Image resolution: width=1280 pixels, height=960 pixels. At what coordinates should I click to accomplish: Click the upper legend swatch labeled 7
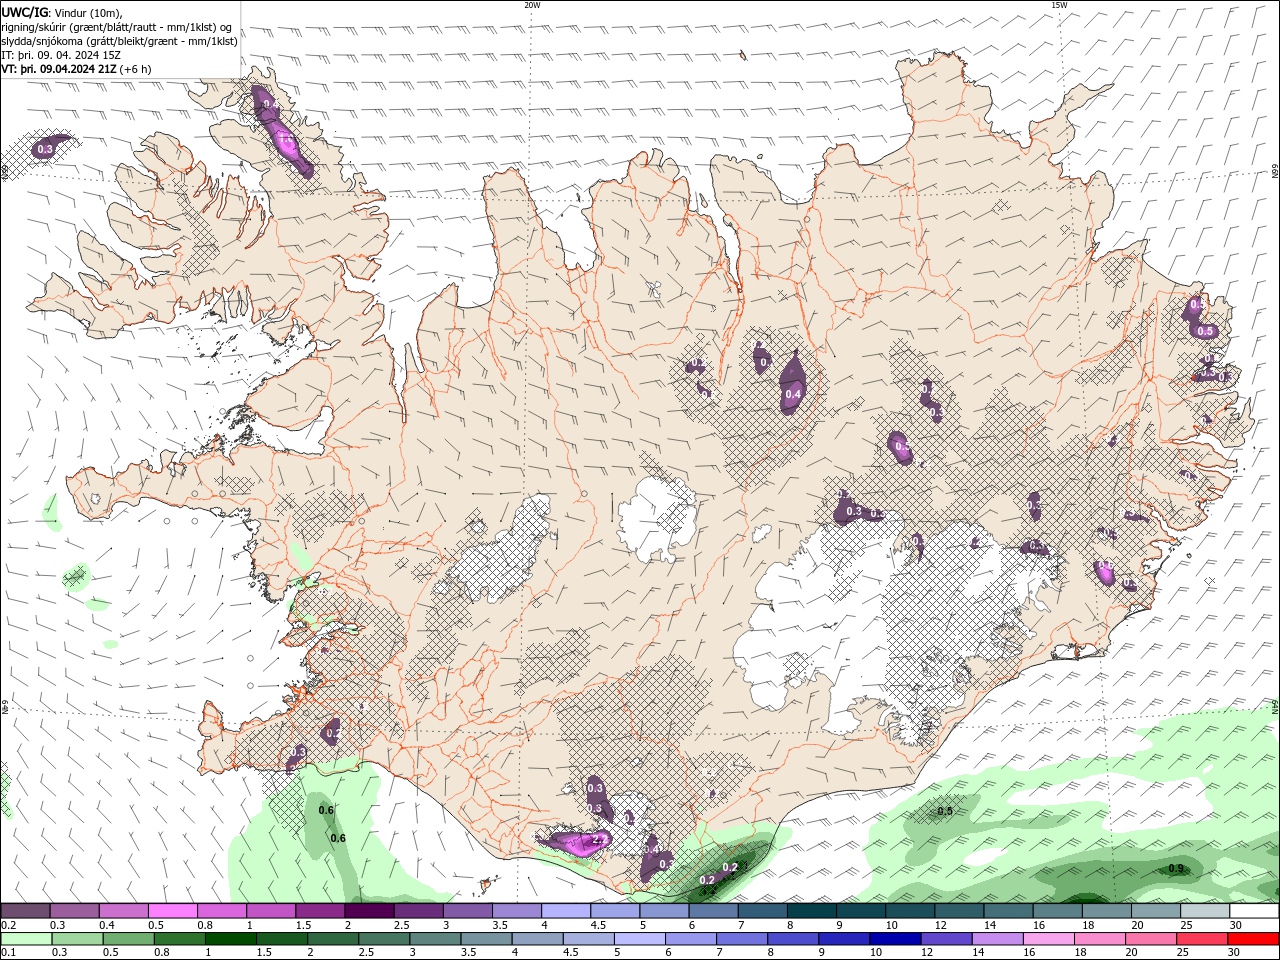762,911
